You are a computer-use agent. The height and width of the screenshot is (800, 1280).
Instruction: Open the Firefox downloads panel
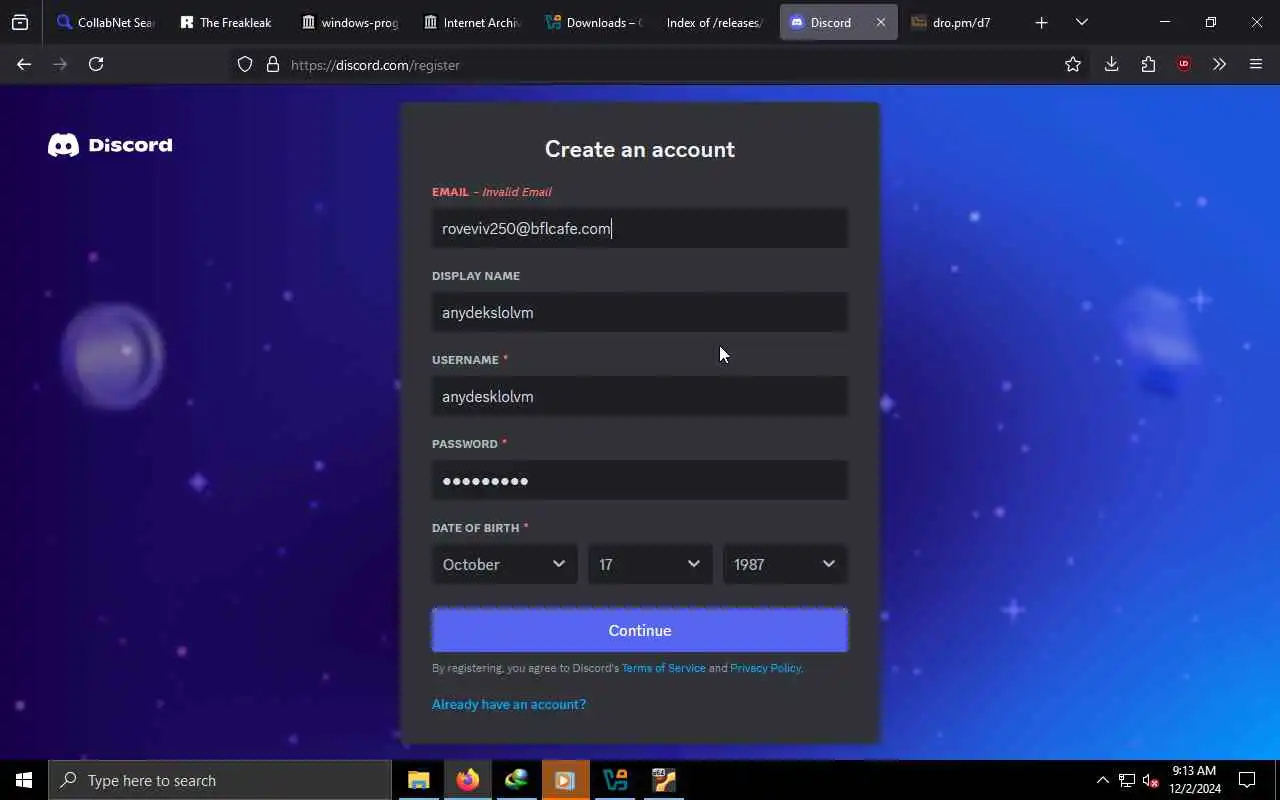(x=1111, y=64)
